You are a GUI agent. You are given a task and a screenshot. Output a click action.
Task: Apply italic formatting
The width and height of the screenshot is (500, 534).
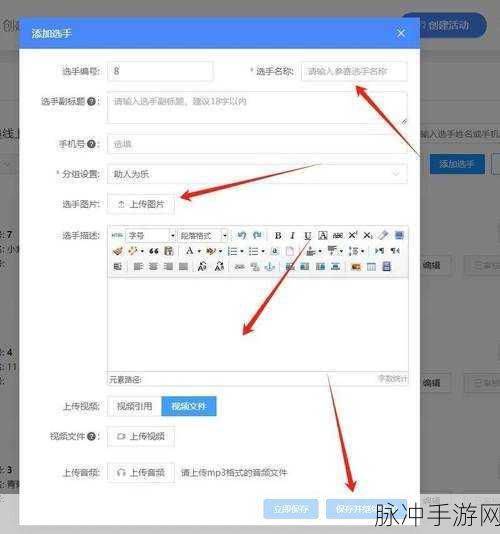pyautogui.click(x=292, y=235)
